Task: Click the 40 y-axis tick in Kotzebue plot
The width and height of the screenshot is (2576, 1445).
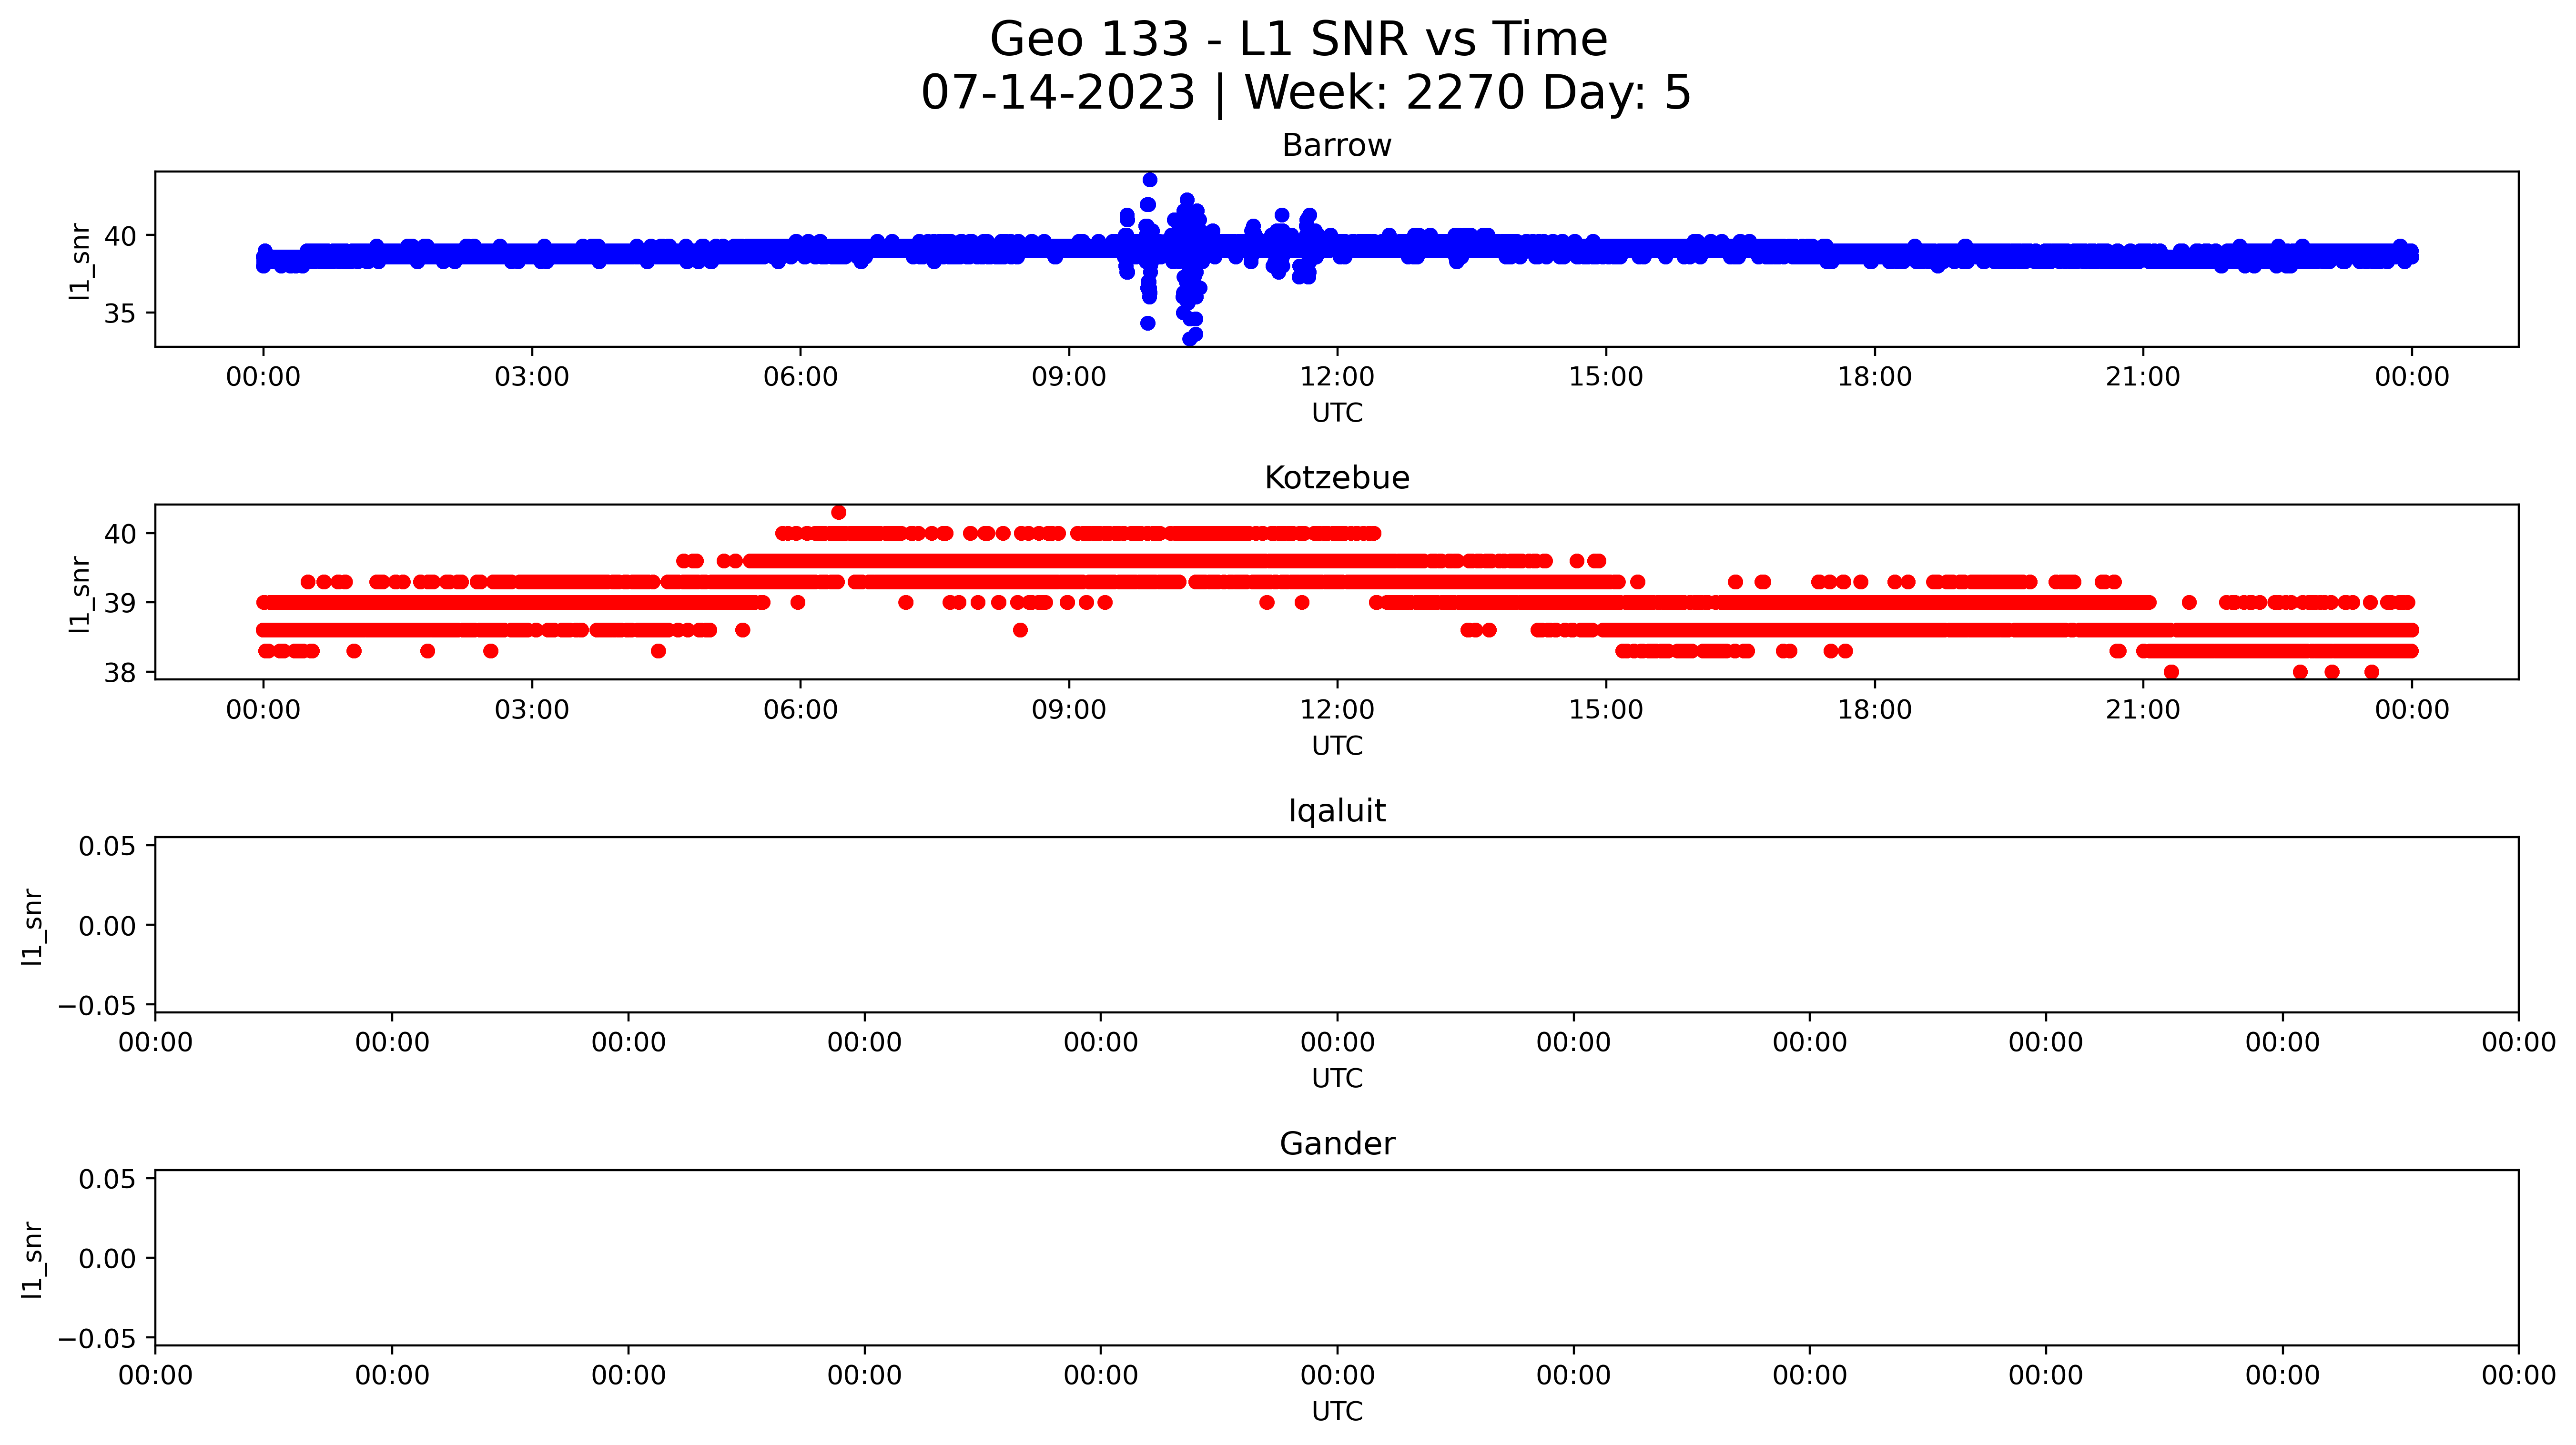Action: pyautogui.click(x=120, y=534)
